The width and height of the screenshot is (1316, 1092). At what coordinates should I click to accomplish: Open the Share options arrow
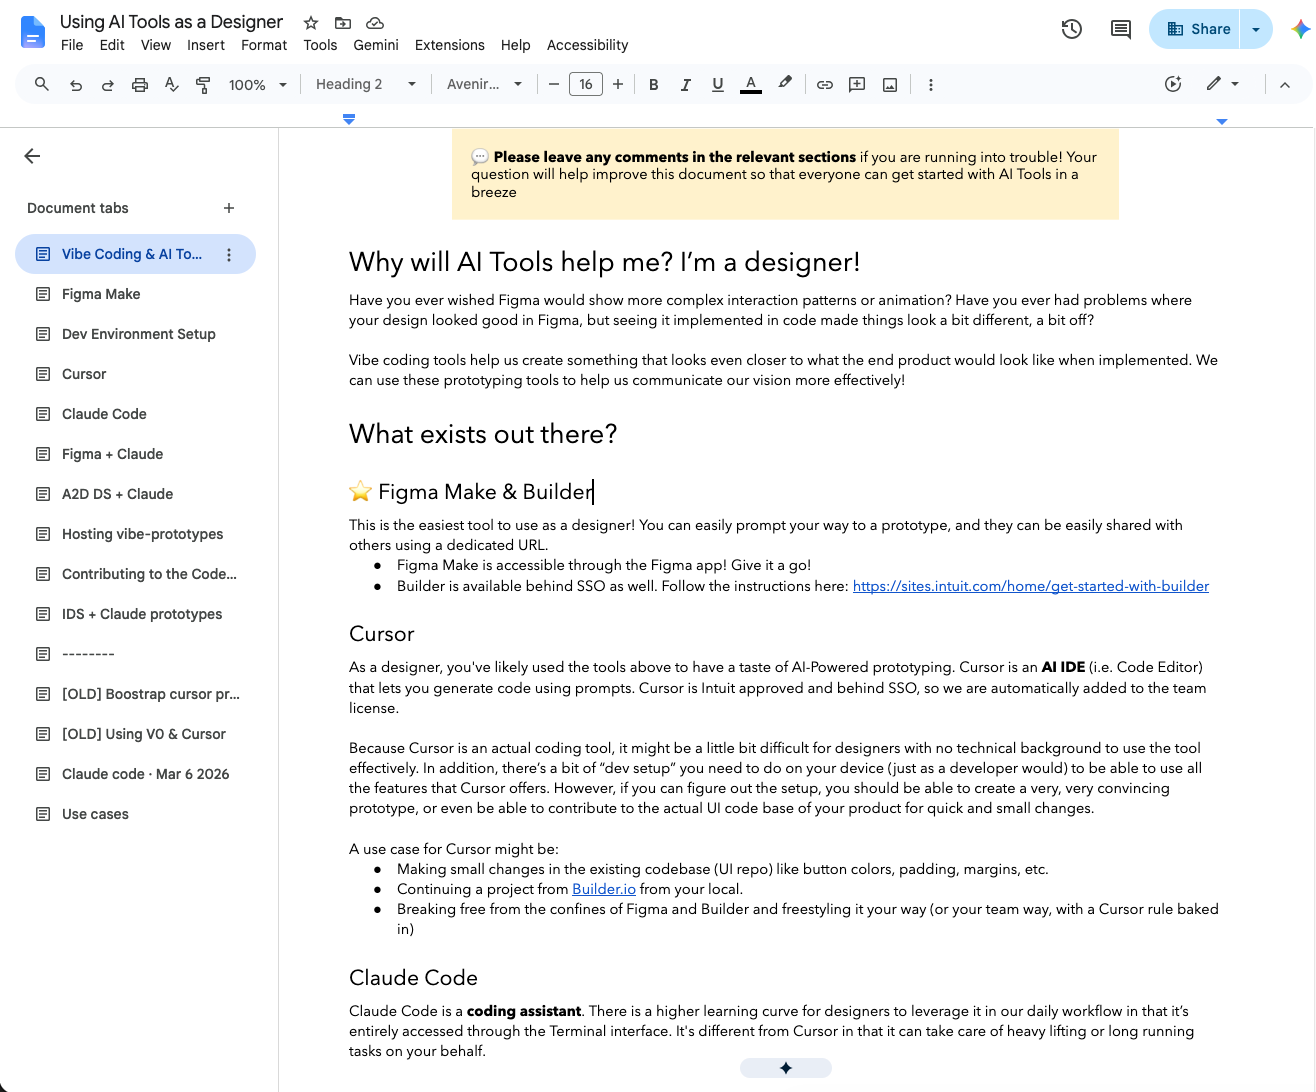tap(1256, 29)
